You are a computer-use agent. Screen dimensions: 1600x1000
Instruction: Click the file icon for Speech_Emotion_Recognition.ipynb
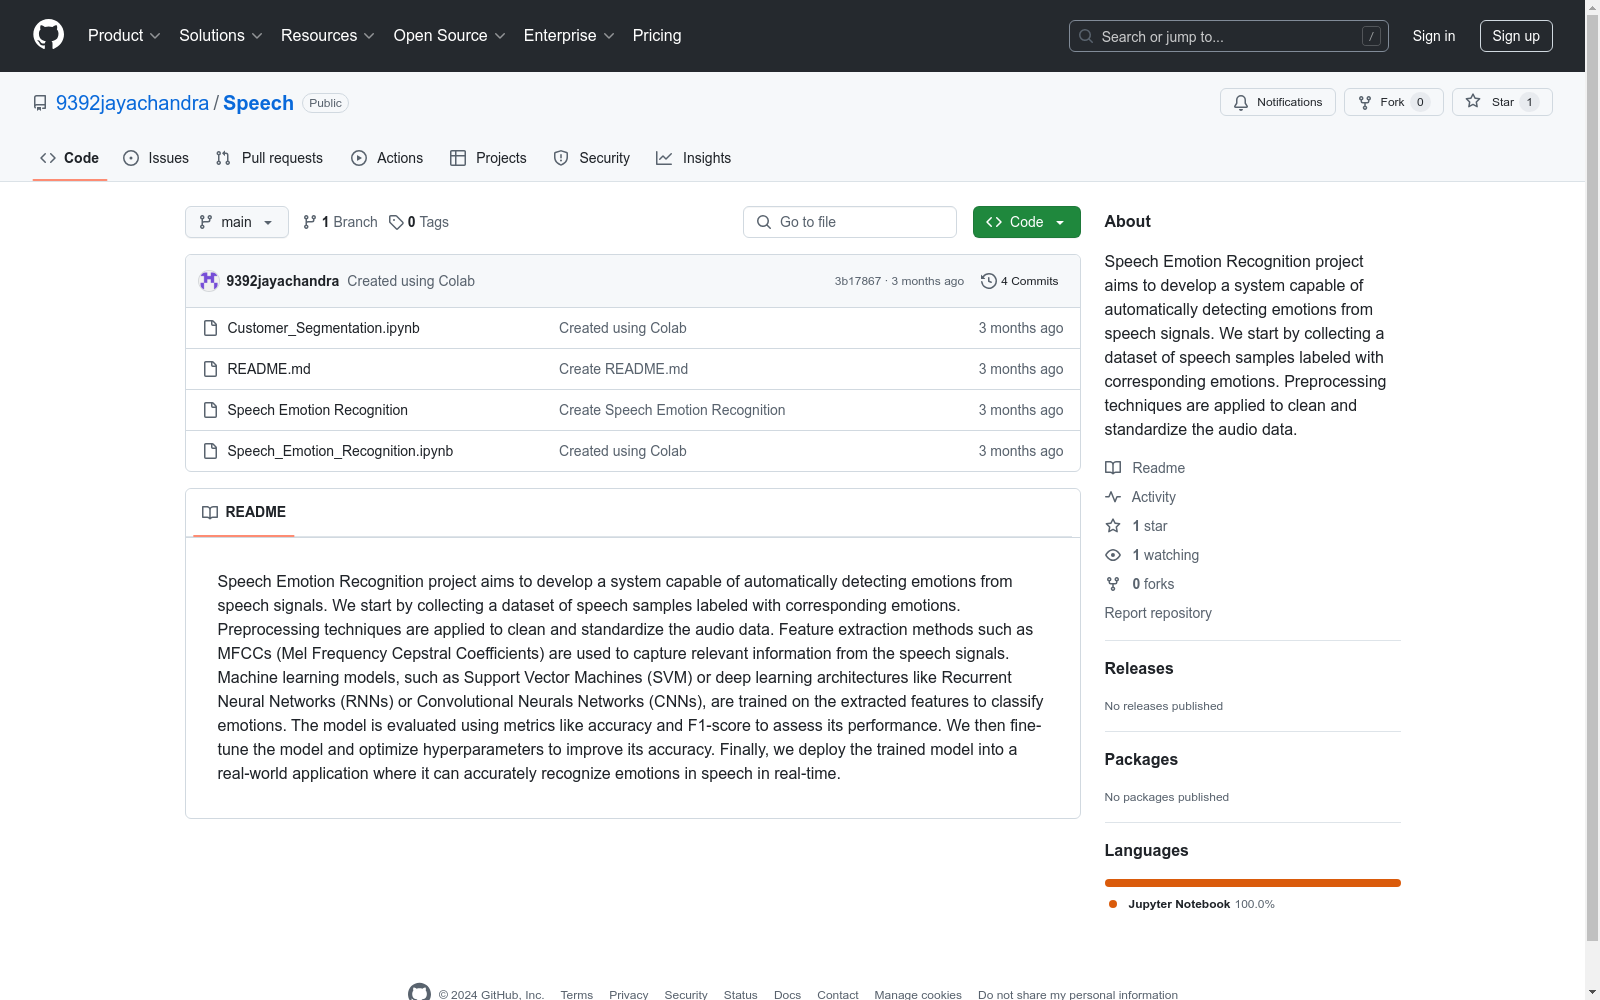(x=210, y=451)
